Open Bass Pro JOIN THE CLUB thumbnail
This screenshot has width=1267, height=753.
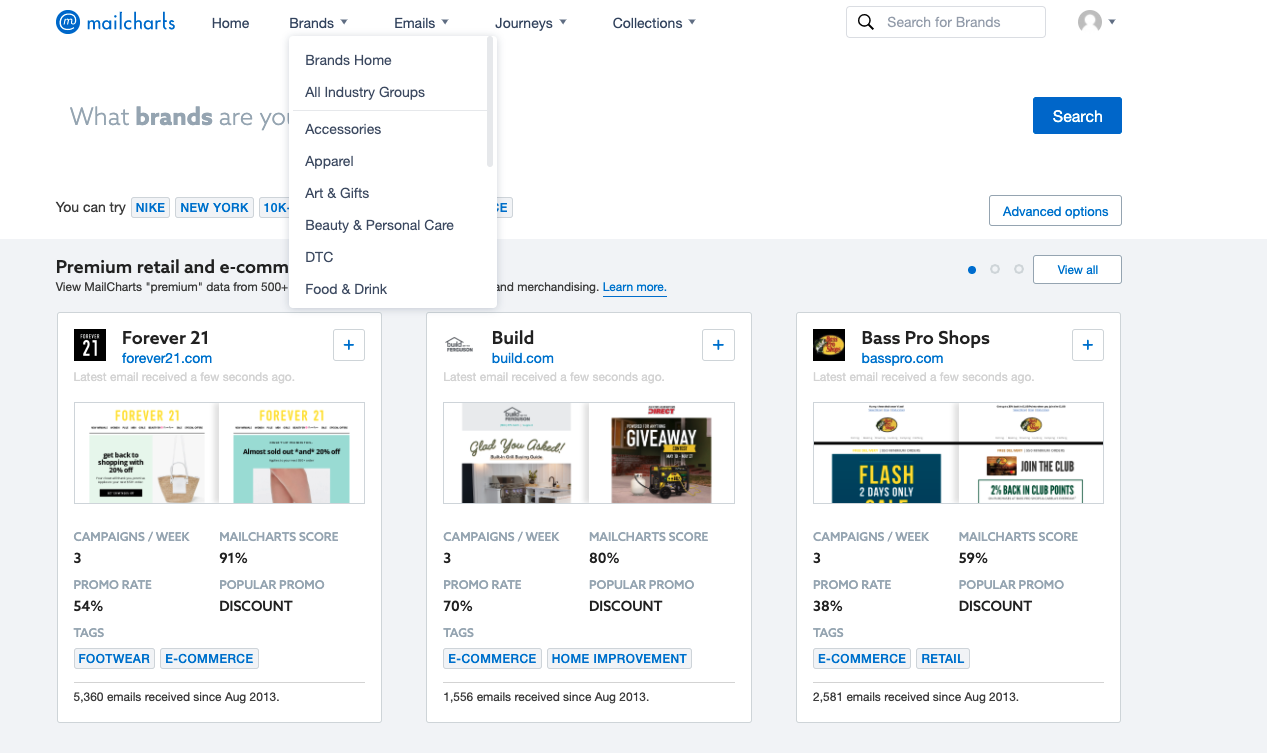1031,453
